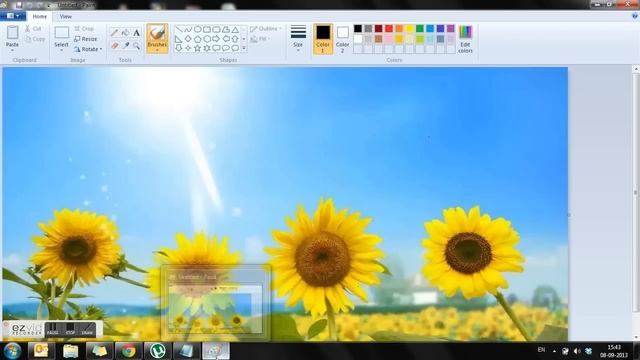Screen dimensions: 640x360
Task: Choose the Cloud callout shape
Action: [235, 48]
